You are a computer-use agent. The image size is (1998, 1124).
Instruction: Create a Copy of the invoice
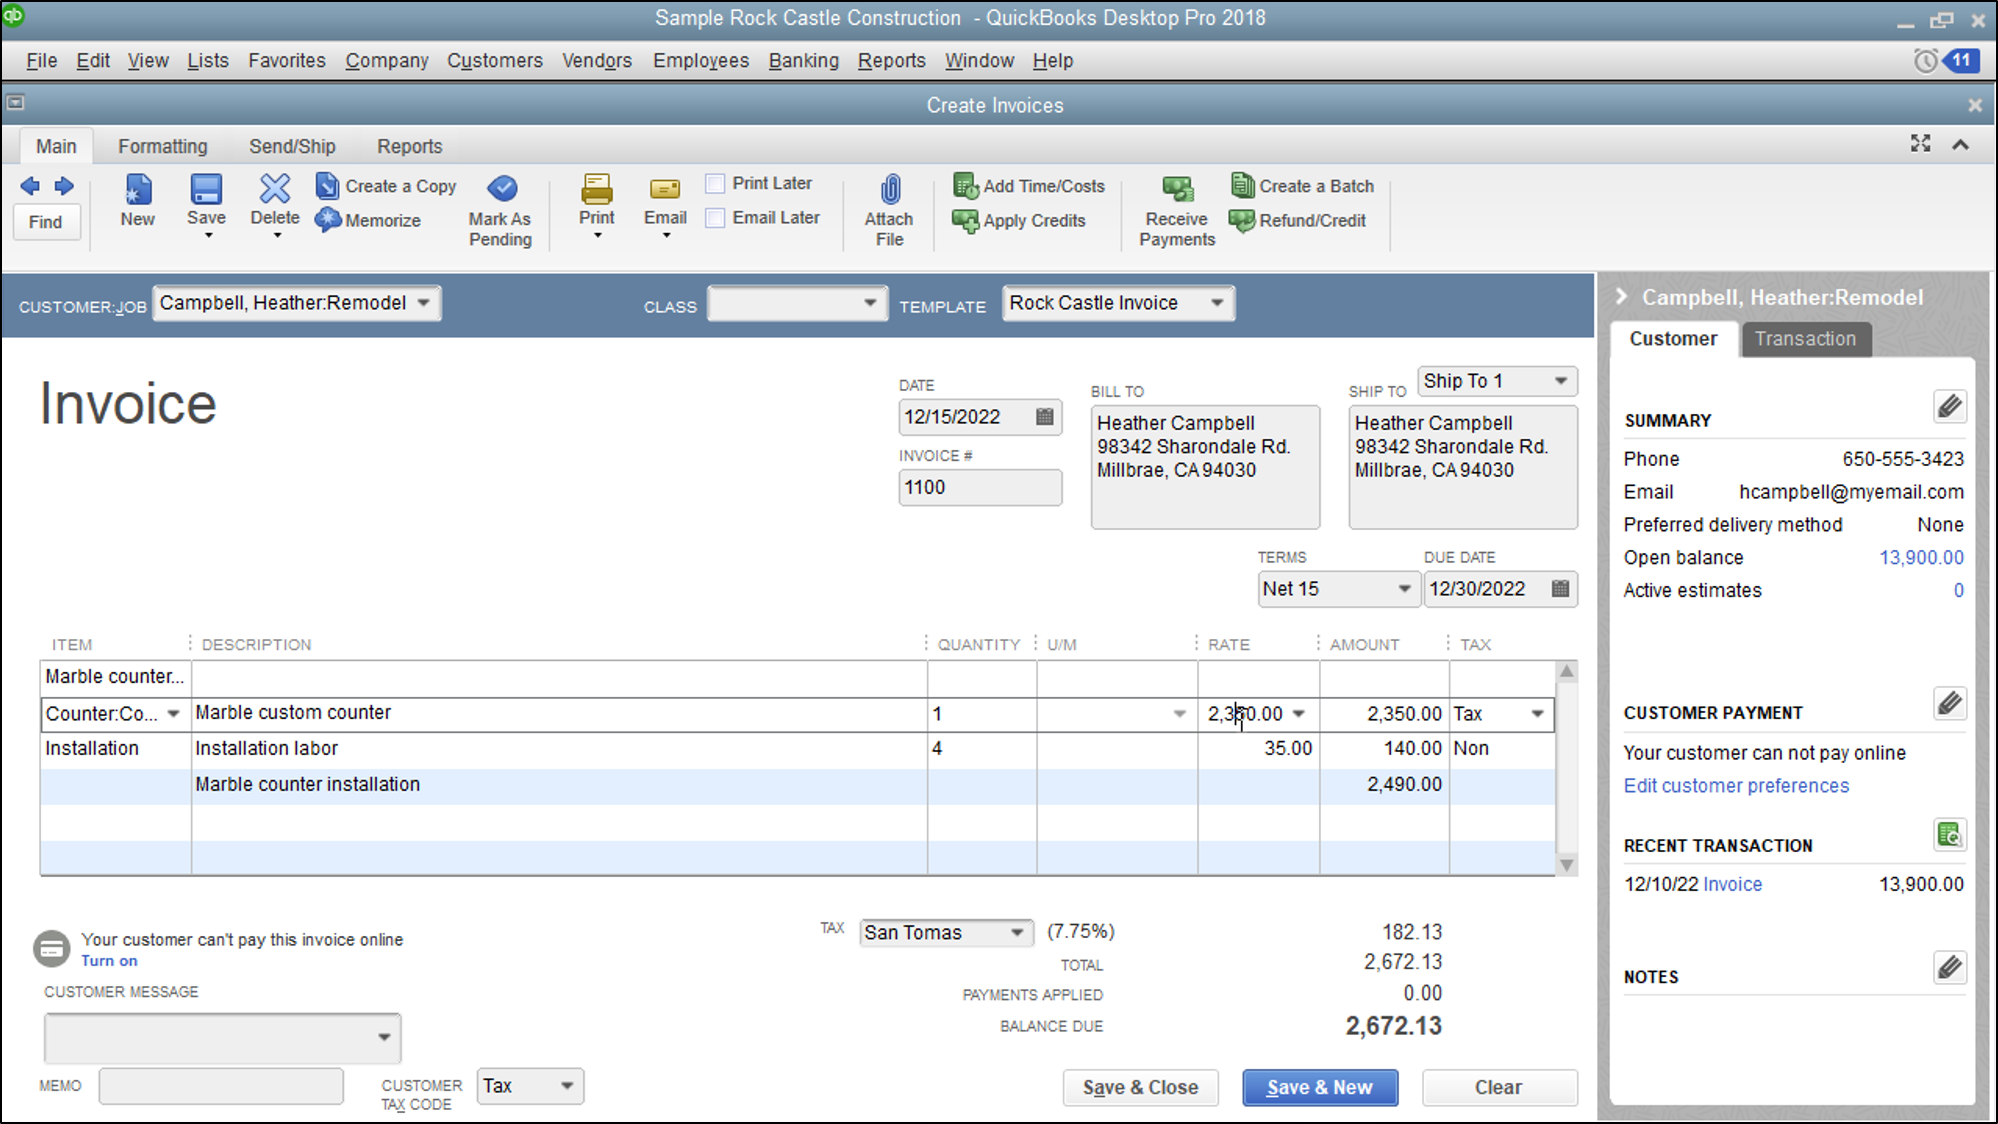386,186
